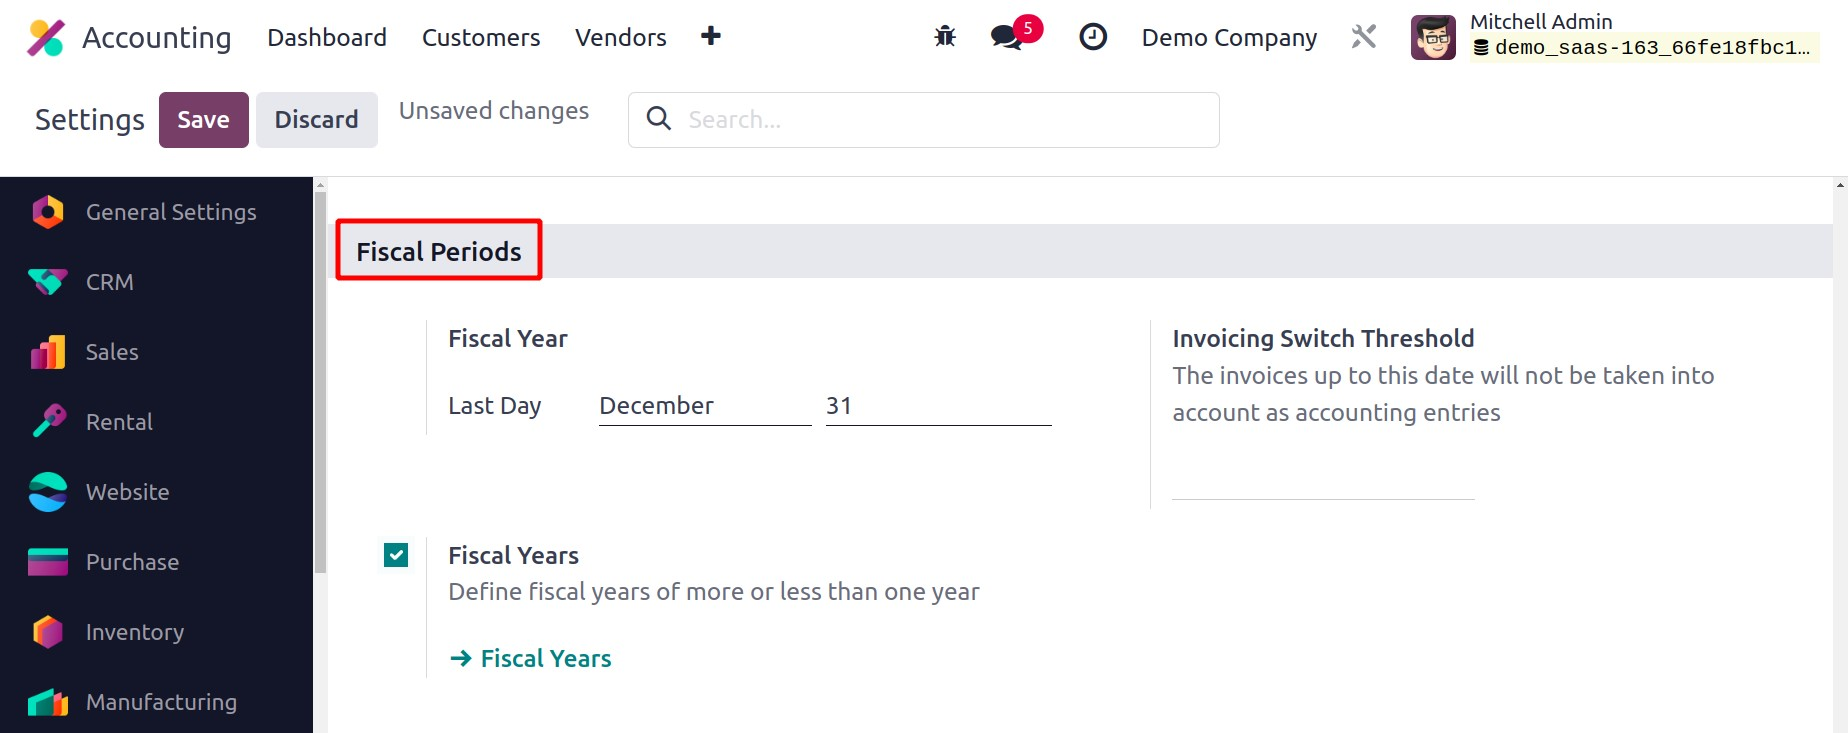The height and width of the screenshot is (733, 1848).
Task: Click the Invoicing Switch Threshold date field
Action: click(1322, 482)
